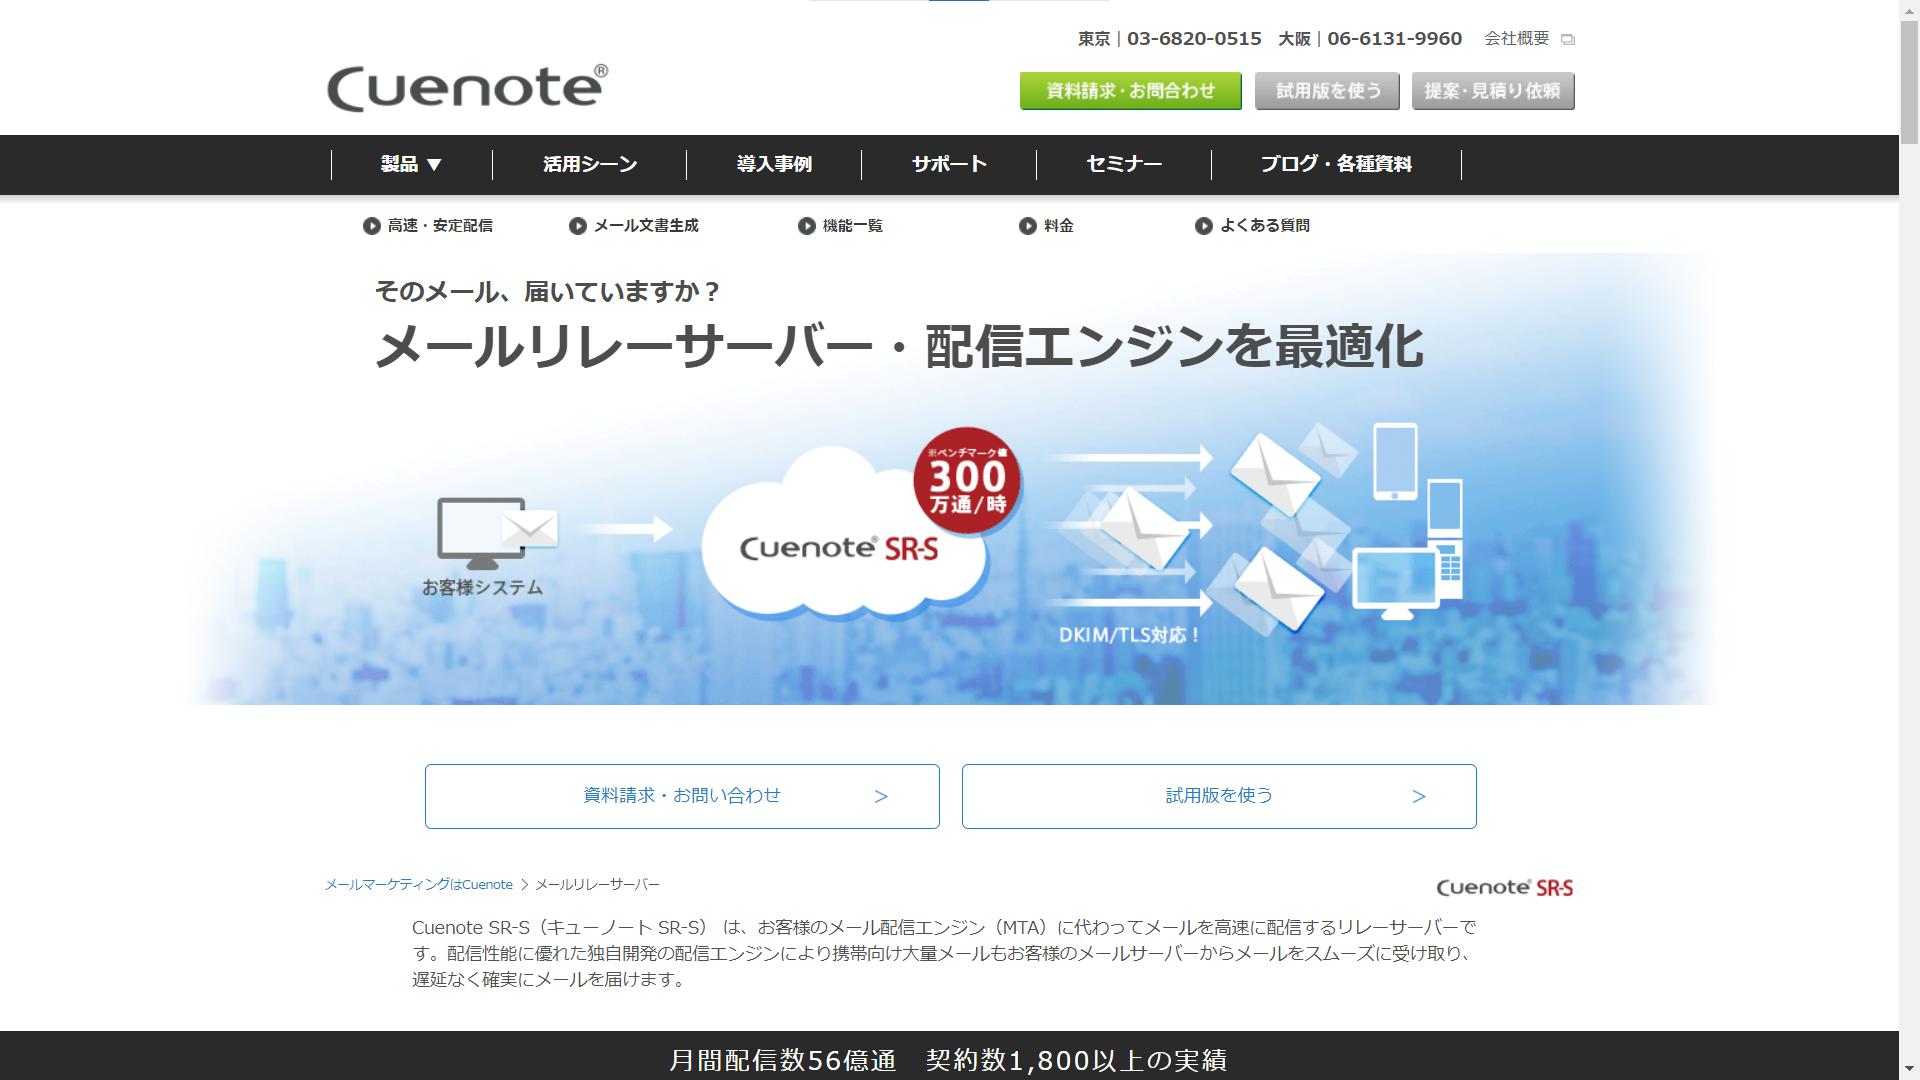Image resolution: width=1920 pixels, height=1080 pixels.
Task: Open the メール文書生成 sub-navigation link
Action: coord(646,226)
